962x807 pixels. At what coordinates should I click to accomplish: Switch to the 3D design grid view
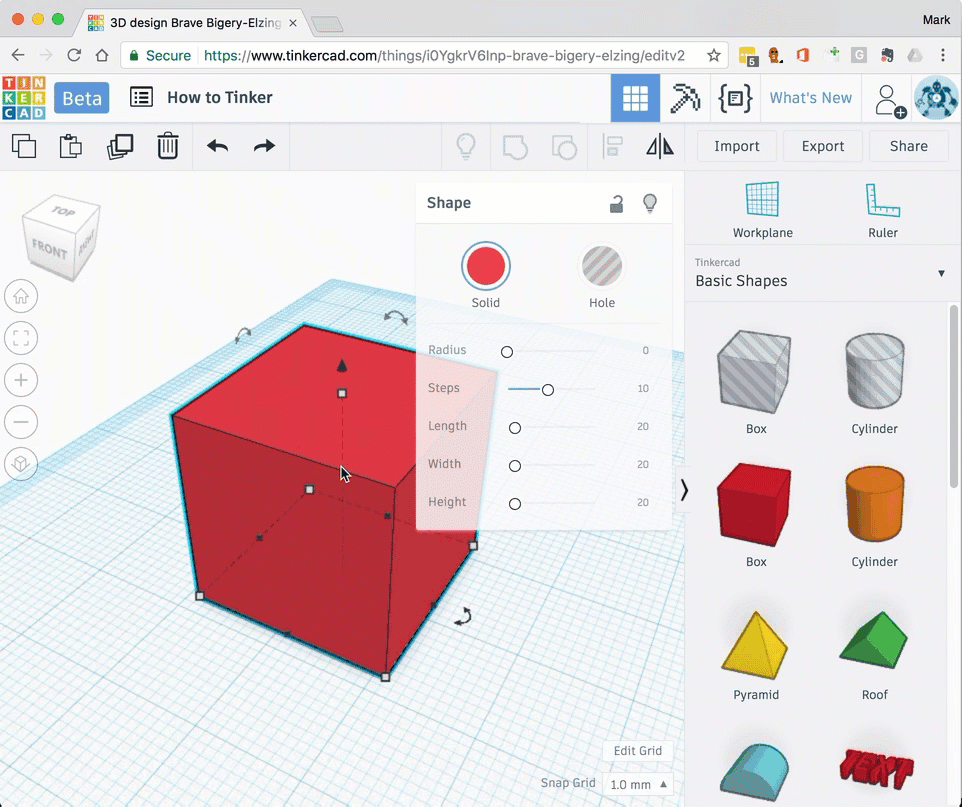(635, 98)
